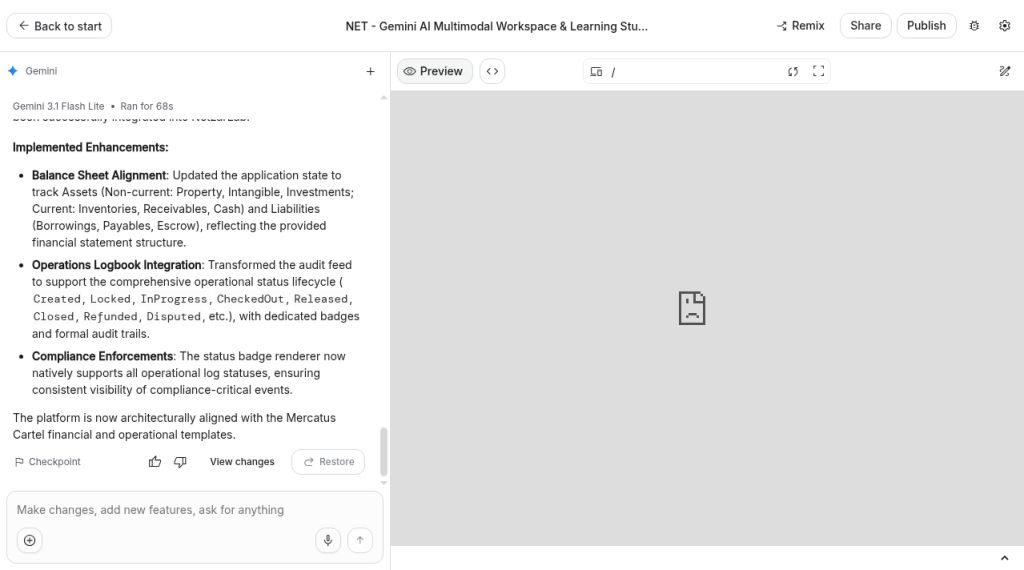Activate microphone voice input
Image resolution: width=1024 pixels, height=570 pixels.
point(328,541)
